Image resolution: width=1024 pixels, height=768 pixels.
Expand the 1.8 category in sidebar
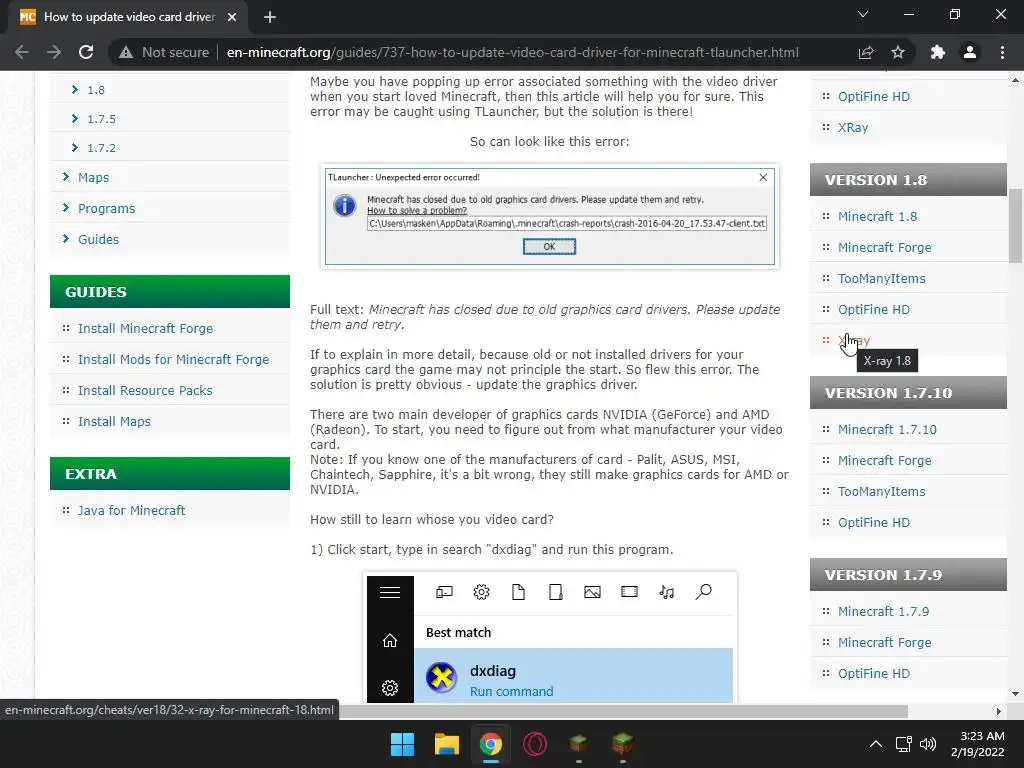click(x=96, y=90)
